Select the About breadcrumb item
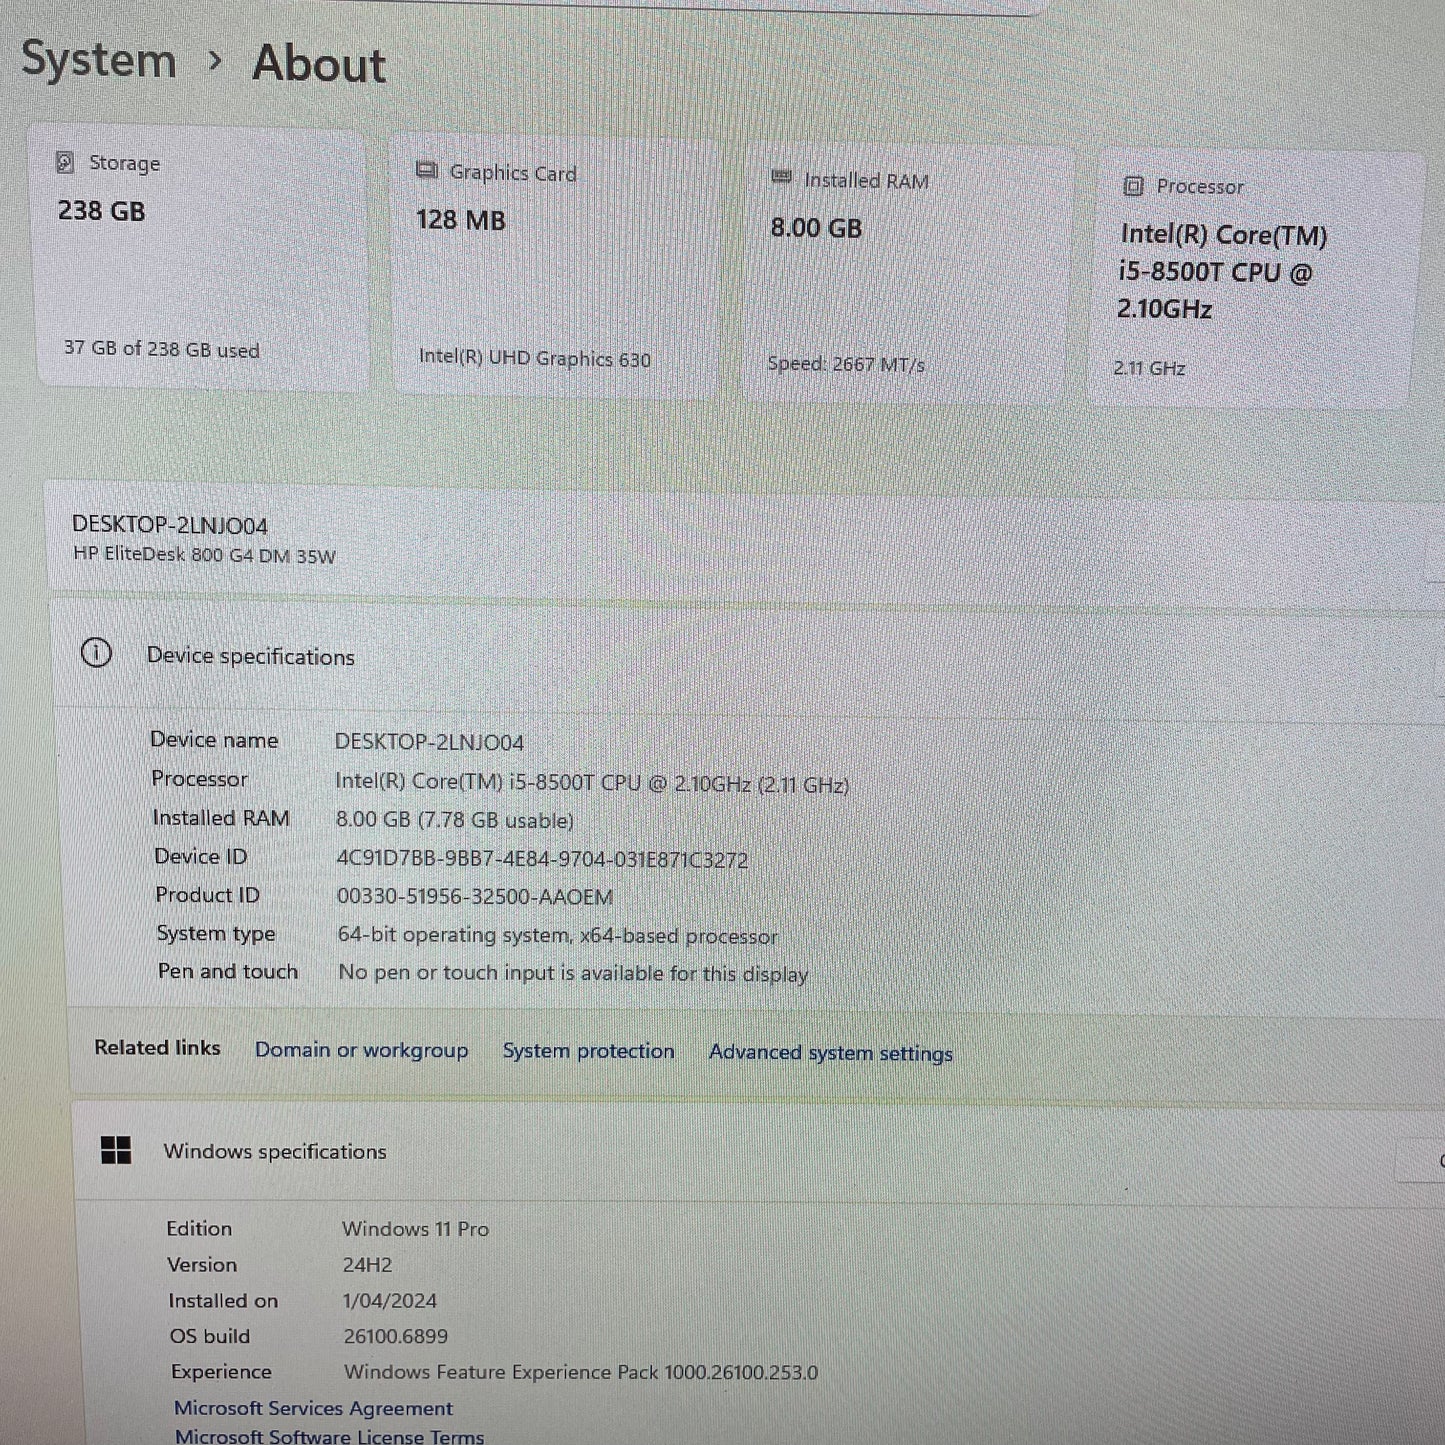 click(318, 64)
